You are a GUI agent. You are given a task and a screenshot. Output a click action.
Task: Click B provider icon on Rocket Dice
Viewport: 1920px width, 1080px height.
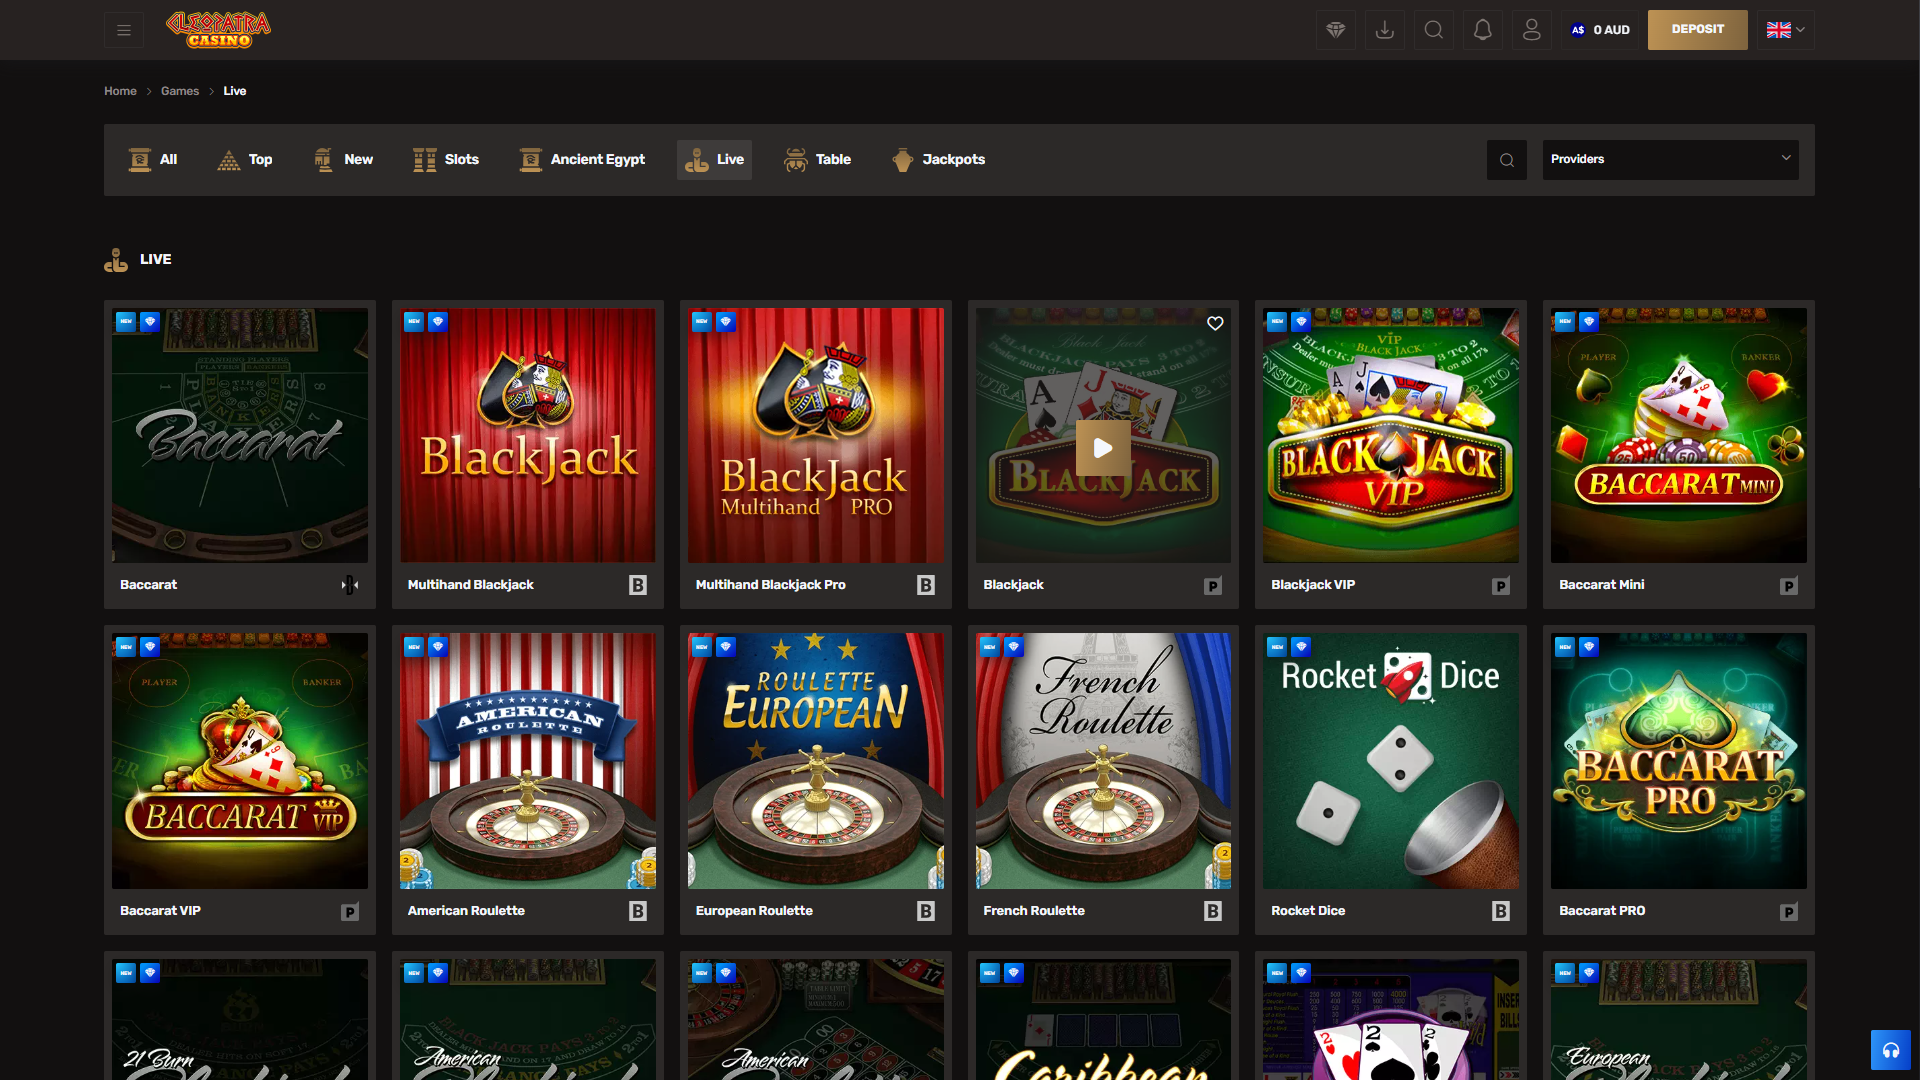coord(1501,911)
